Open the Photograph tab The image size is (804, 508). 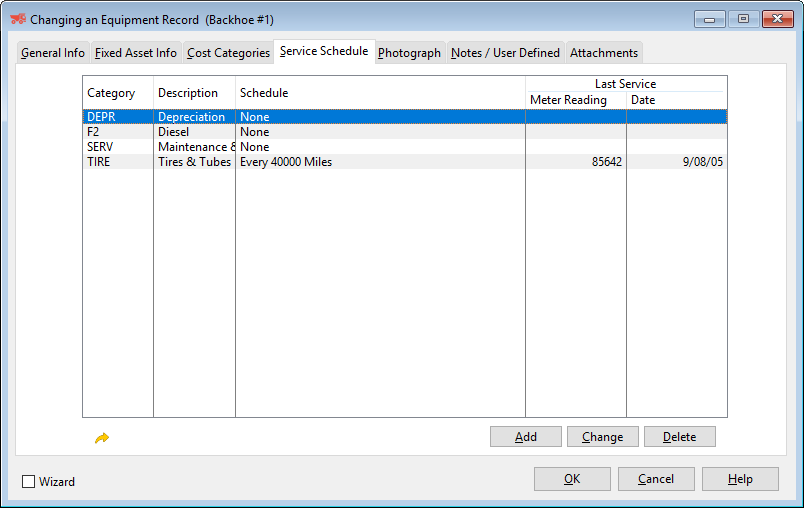click(409, 53)
